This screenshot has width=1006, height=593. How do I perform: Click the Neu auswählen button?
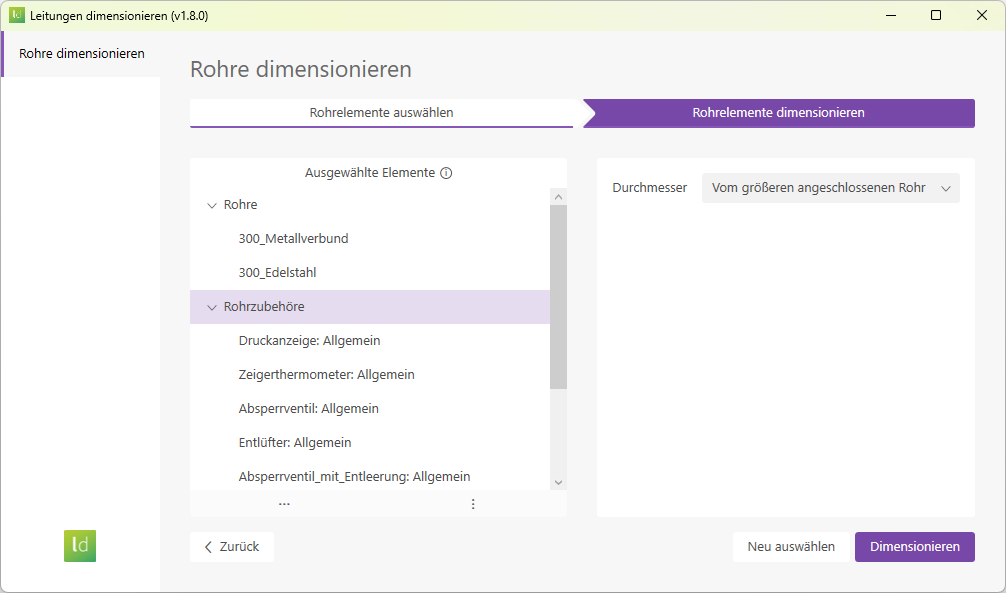tap(791, 547)
